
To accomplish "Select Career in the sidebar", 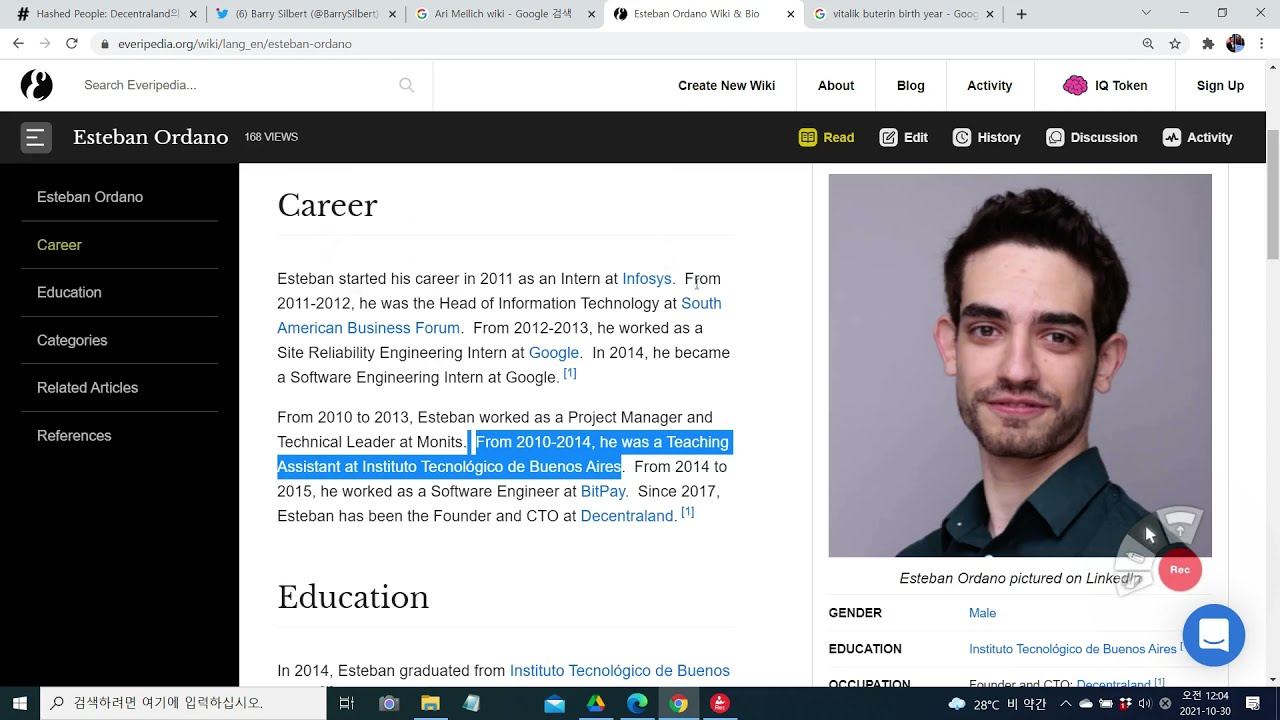I will pyautogui.click(x=59, y=245).
